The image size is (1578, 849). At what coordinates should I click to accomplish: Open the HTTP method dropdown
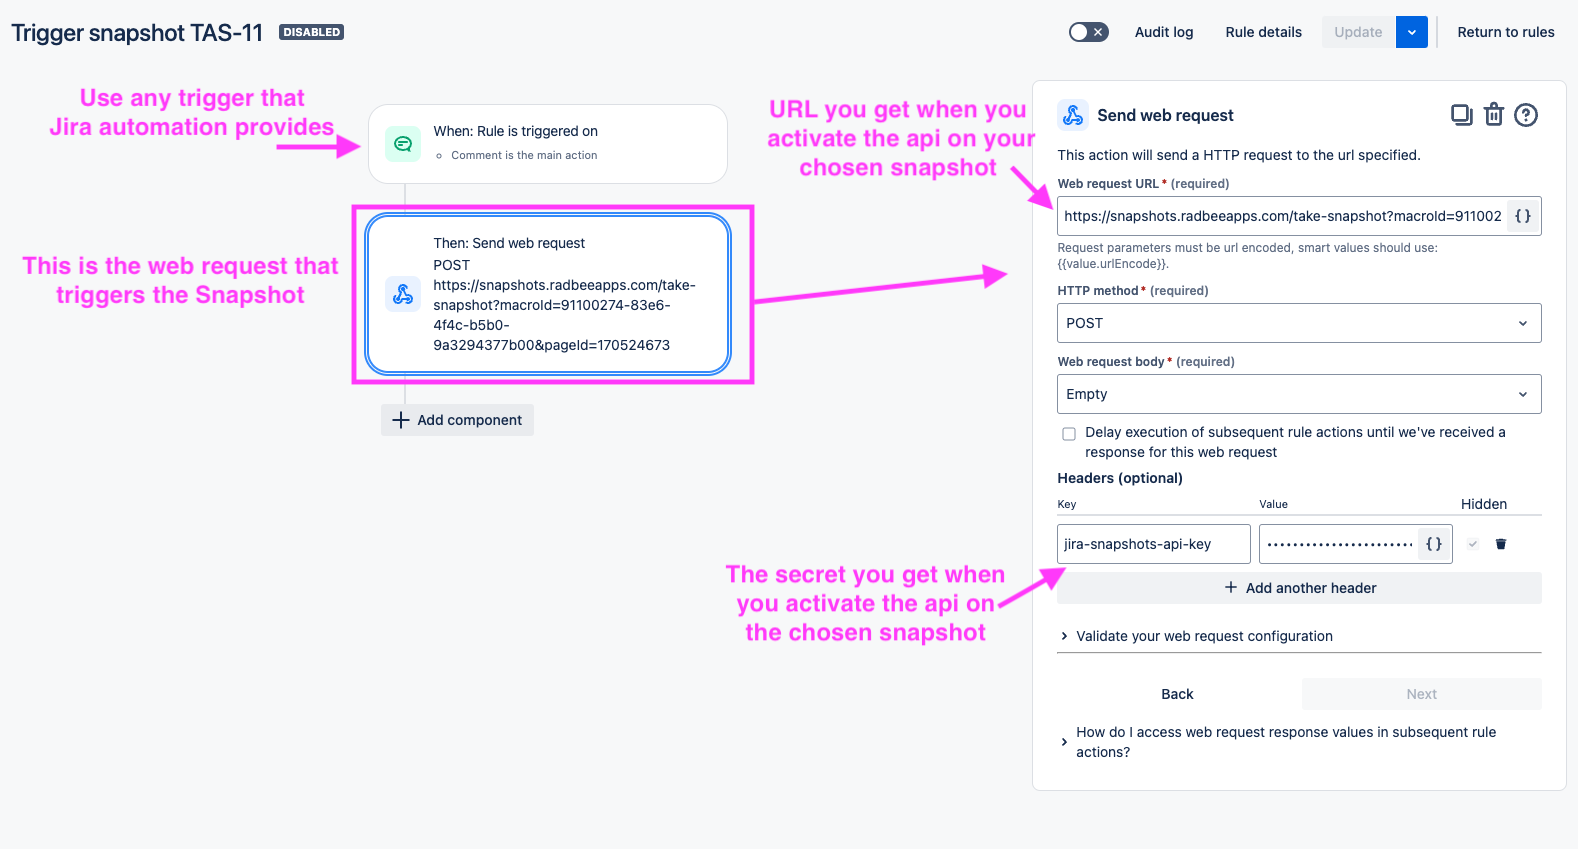(1299, 323)
